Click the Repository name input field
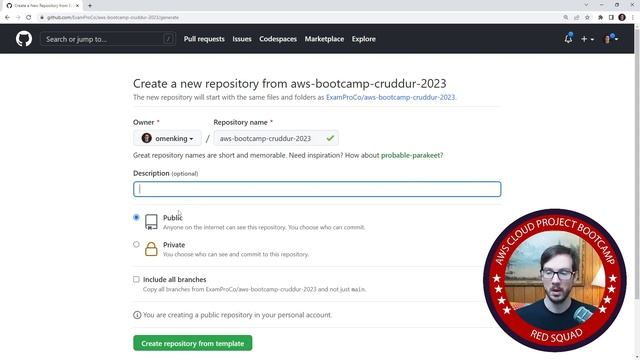The image size is (640, 360). [276, 138]
